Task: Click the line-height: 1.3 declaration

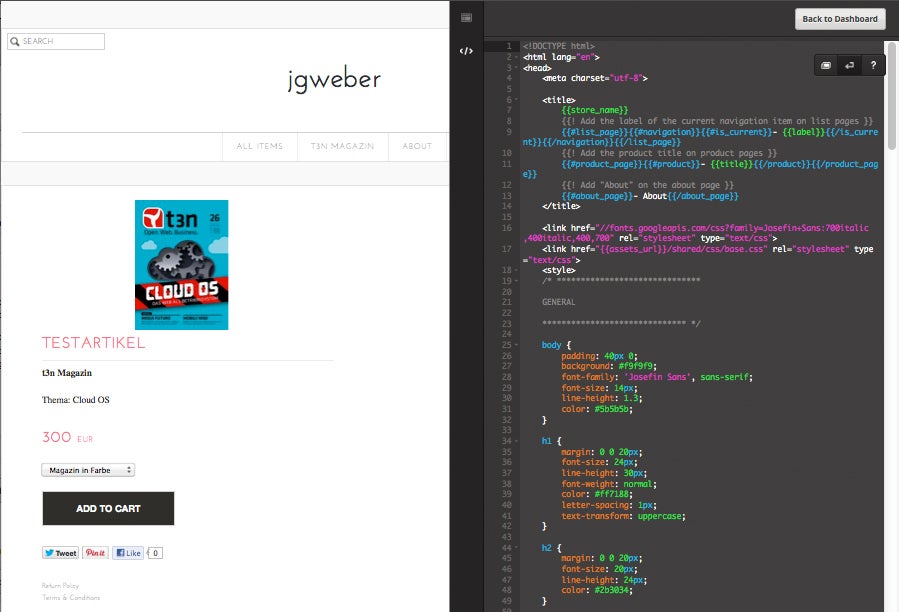Action: (x=601, y=398)
